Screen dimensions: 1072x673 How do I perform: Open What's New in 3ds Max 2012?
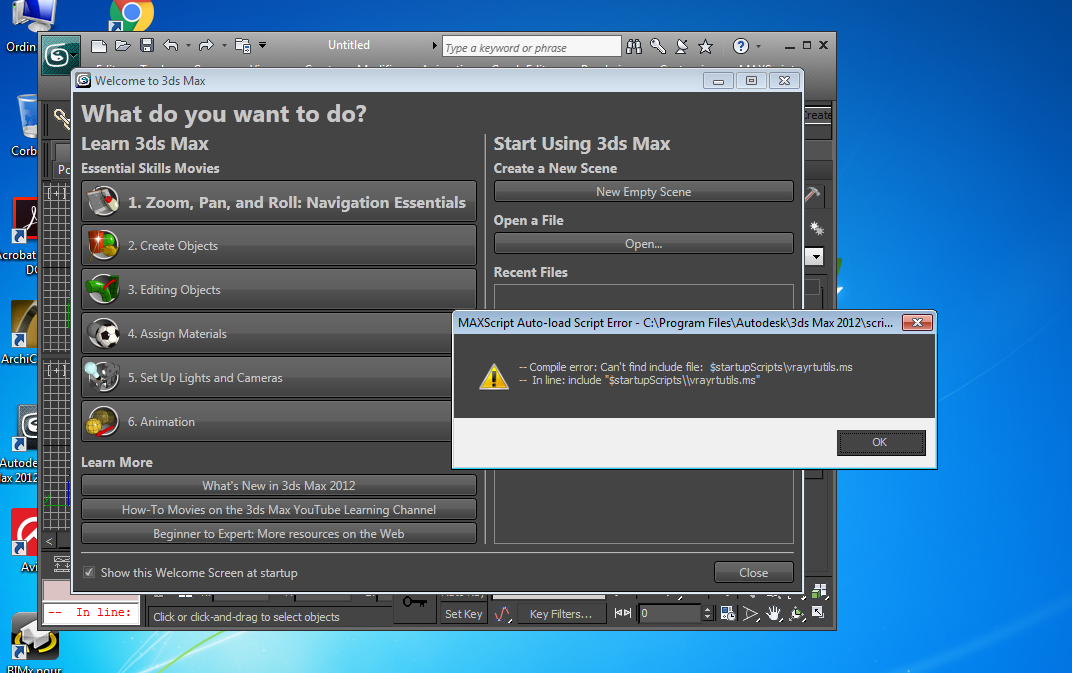click(279, 486)
